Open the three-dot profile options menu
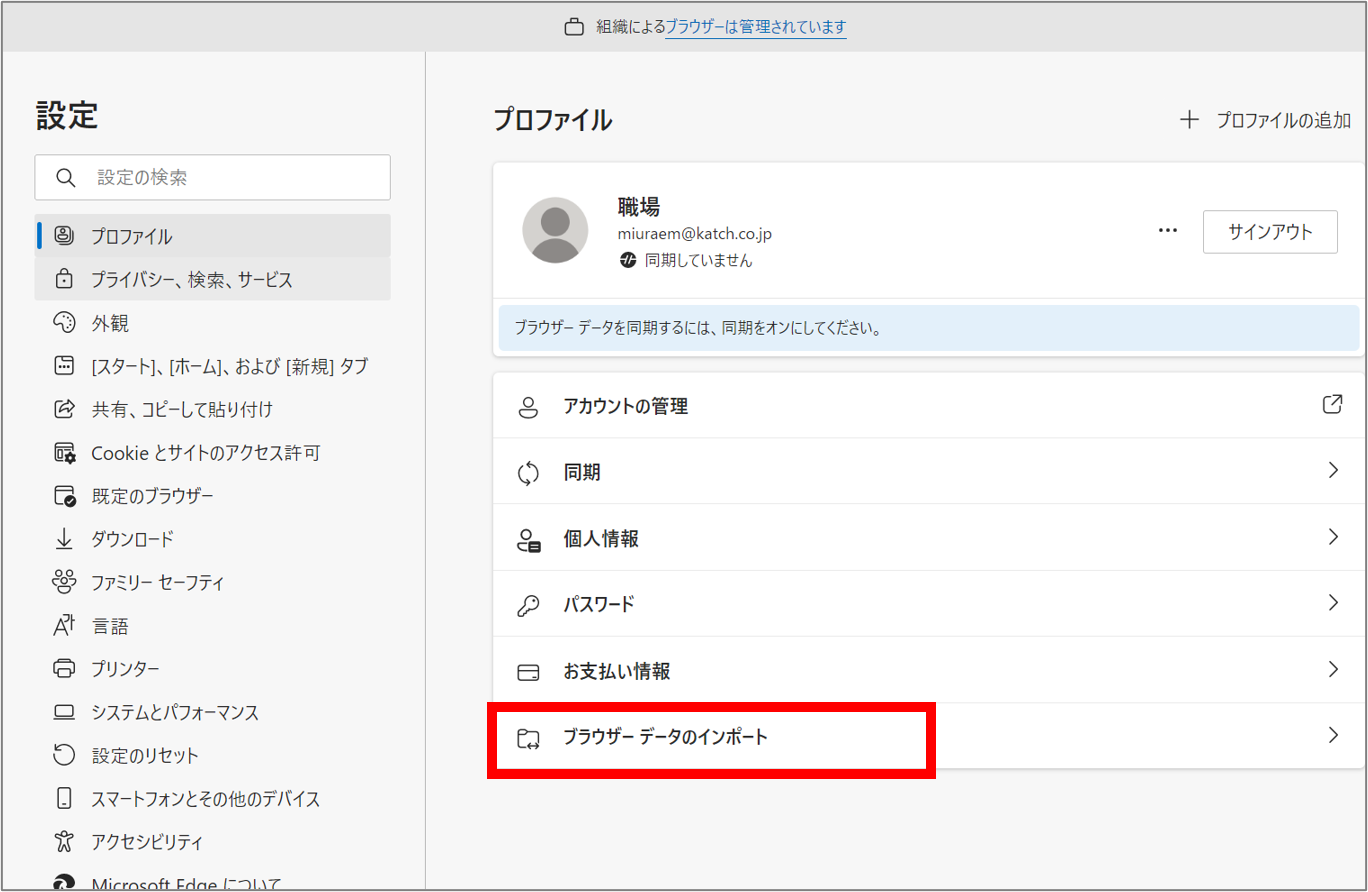1368x892 pixels. point(1167,231)
